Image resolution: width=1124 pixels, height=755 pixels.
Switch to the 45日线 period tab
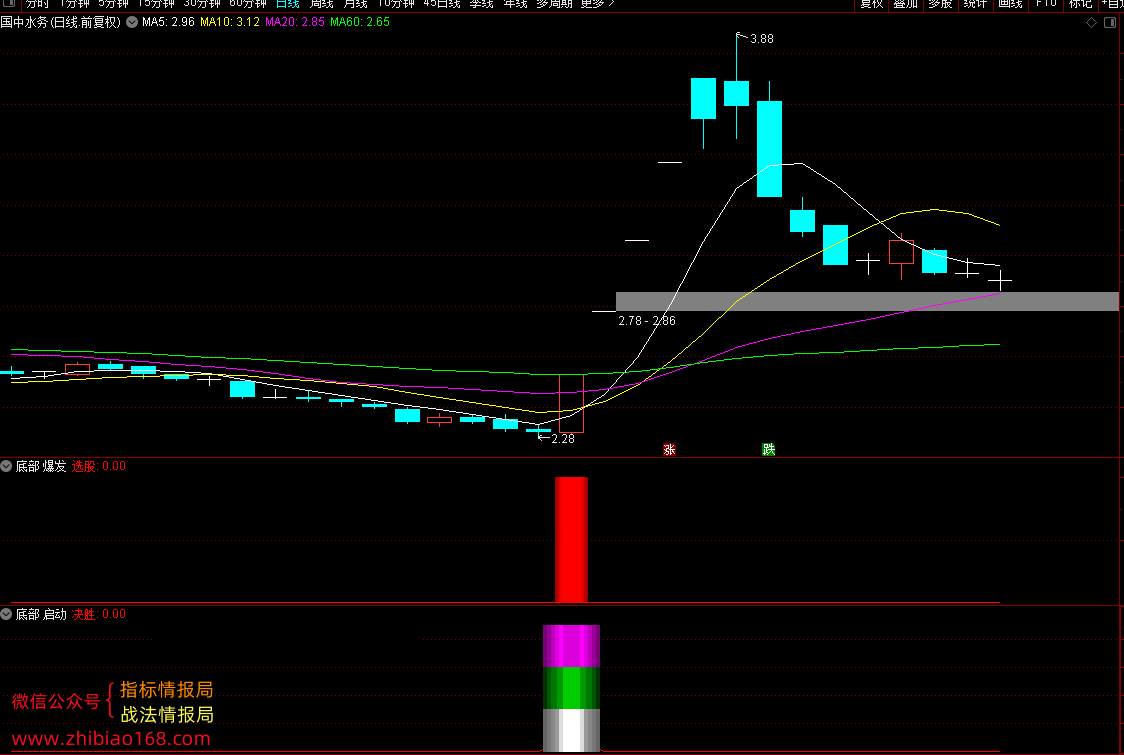[x=442, y=4]
